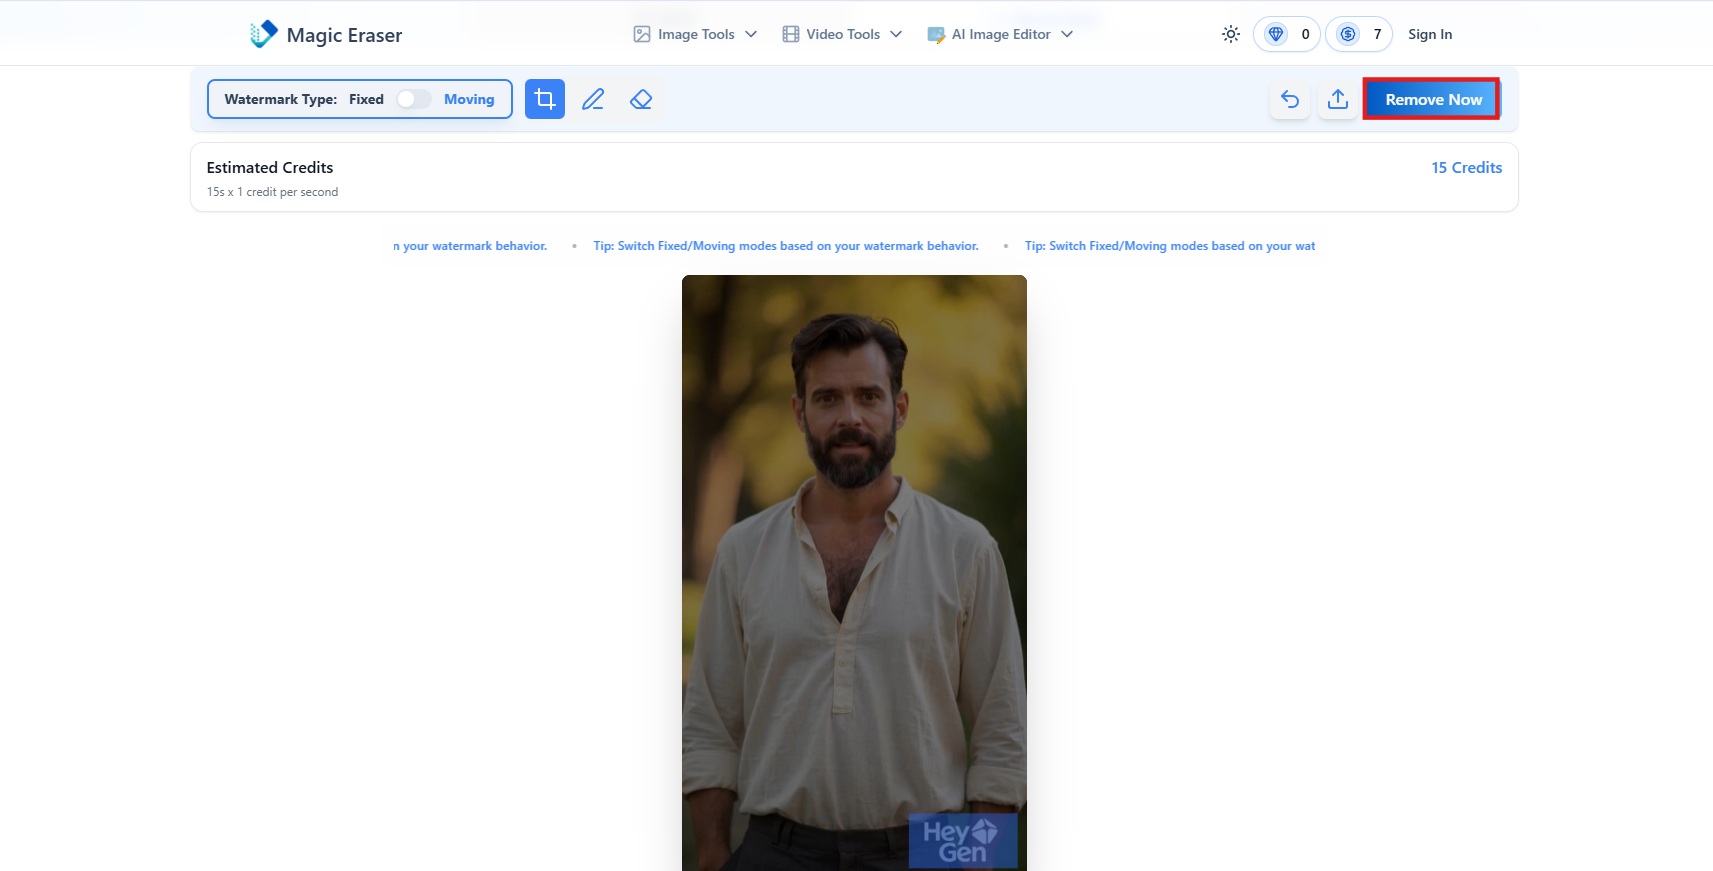Viewport: 1713px width, 871px height.
Task: Click the undo arrow icon
Action: pos(1290,99)
